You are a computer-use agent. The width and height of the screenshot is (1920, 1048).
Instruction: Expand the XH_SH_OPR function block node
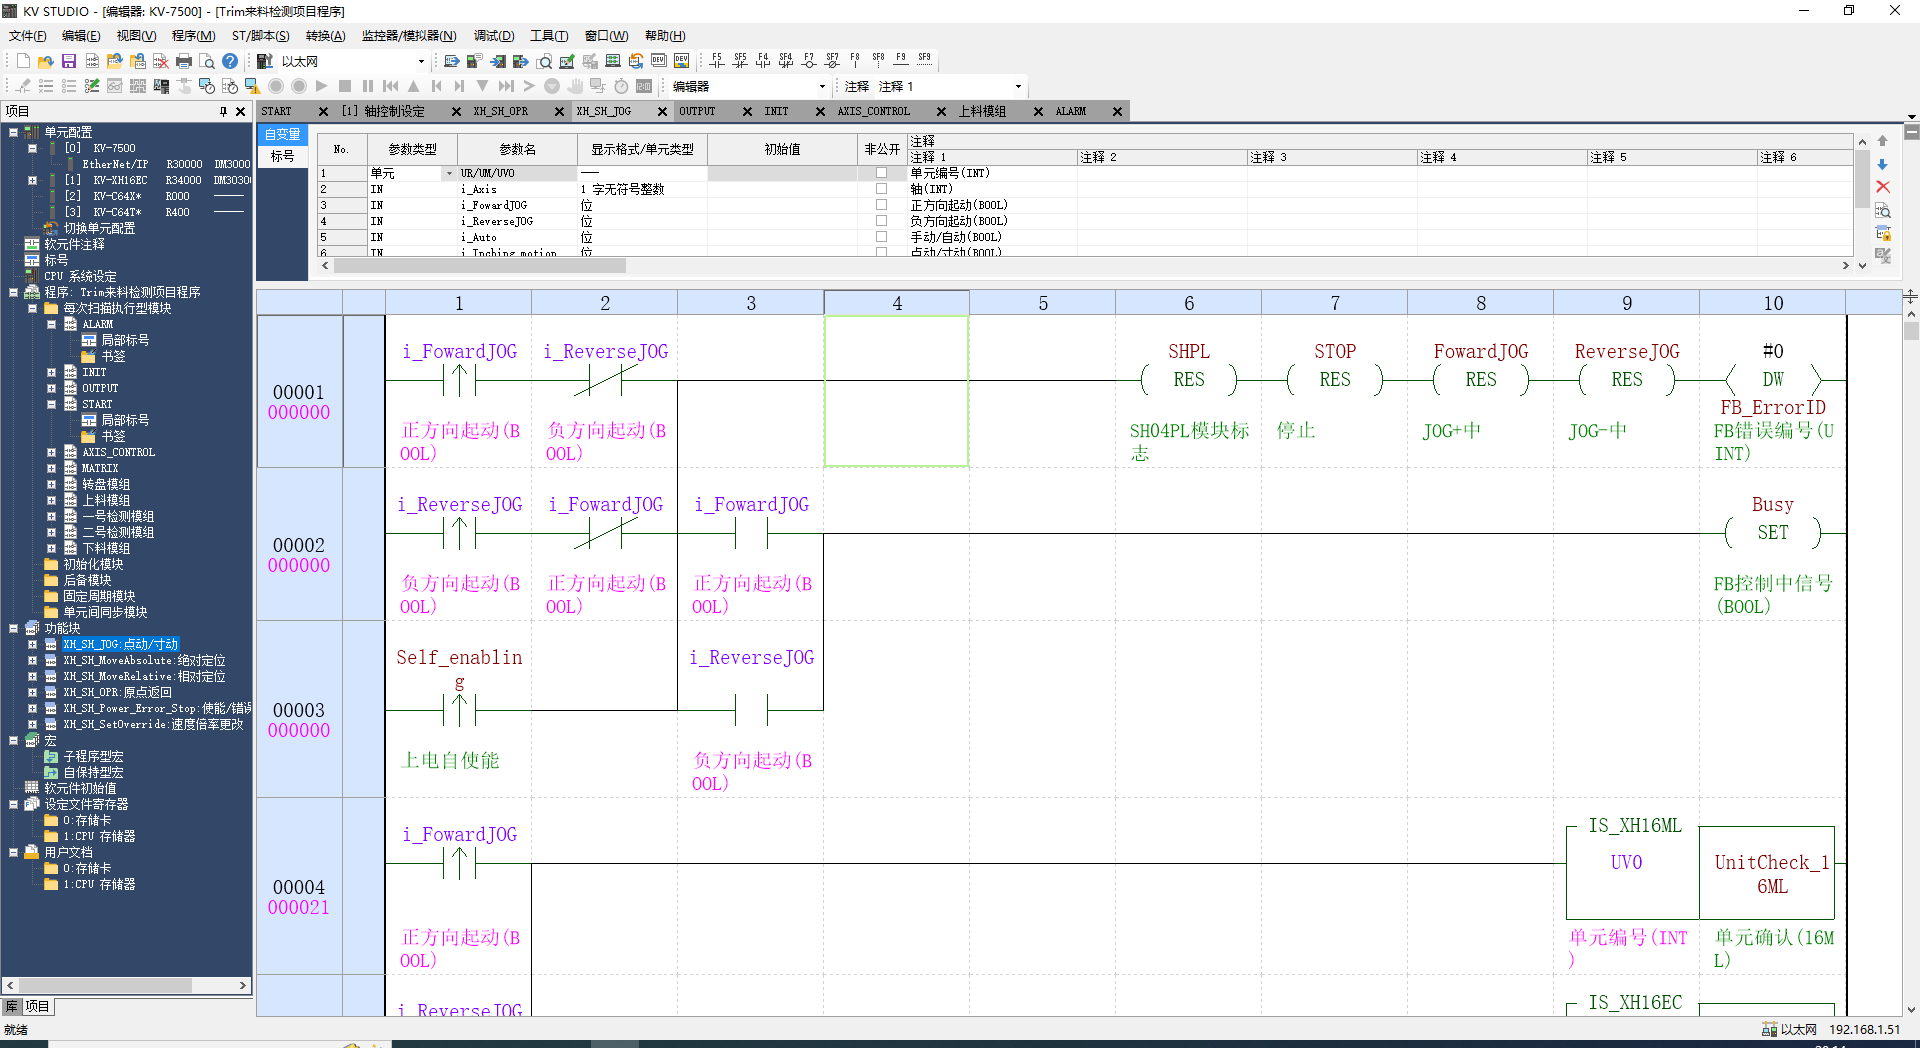(32, 692)
